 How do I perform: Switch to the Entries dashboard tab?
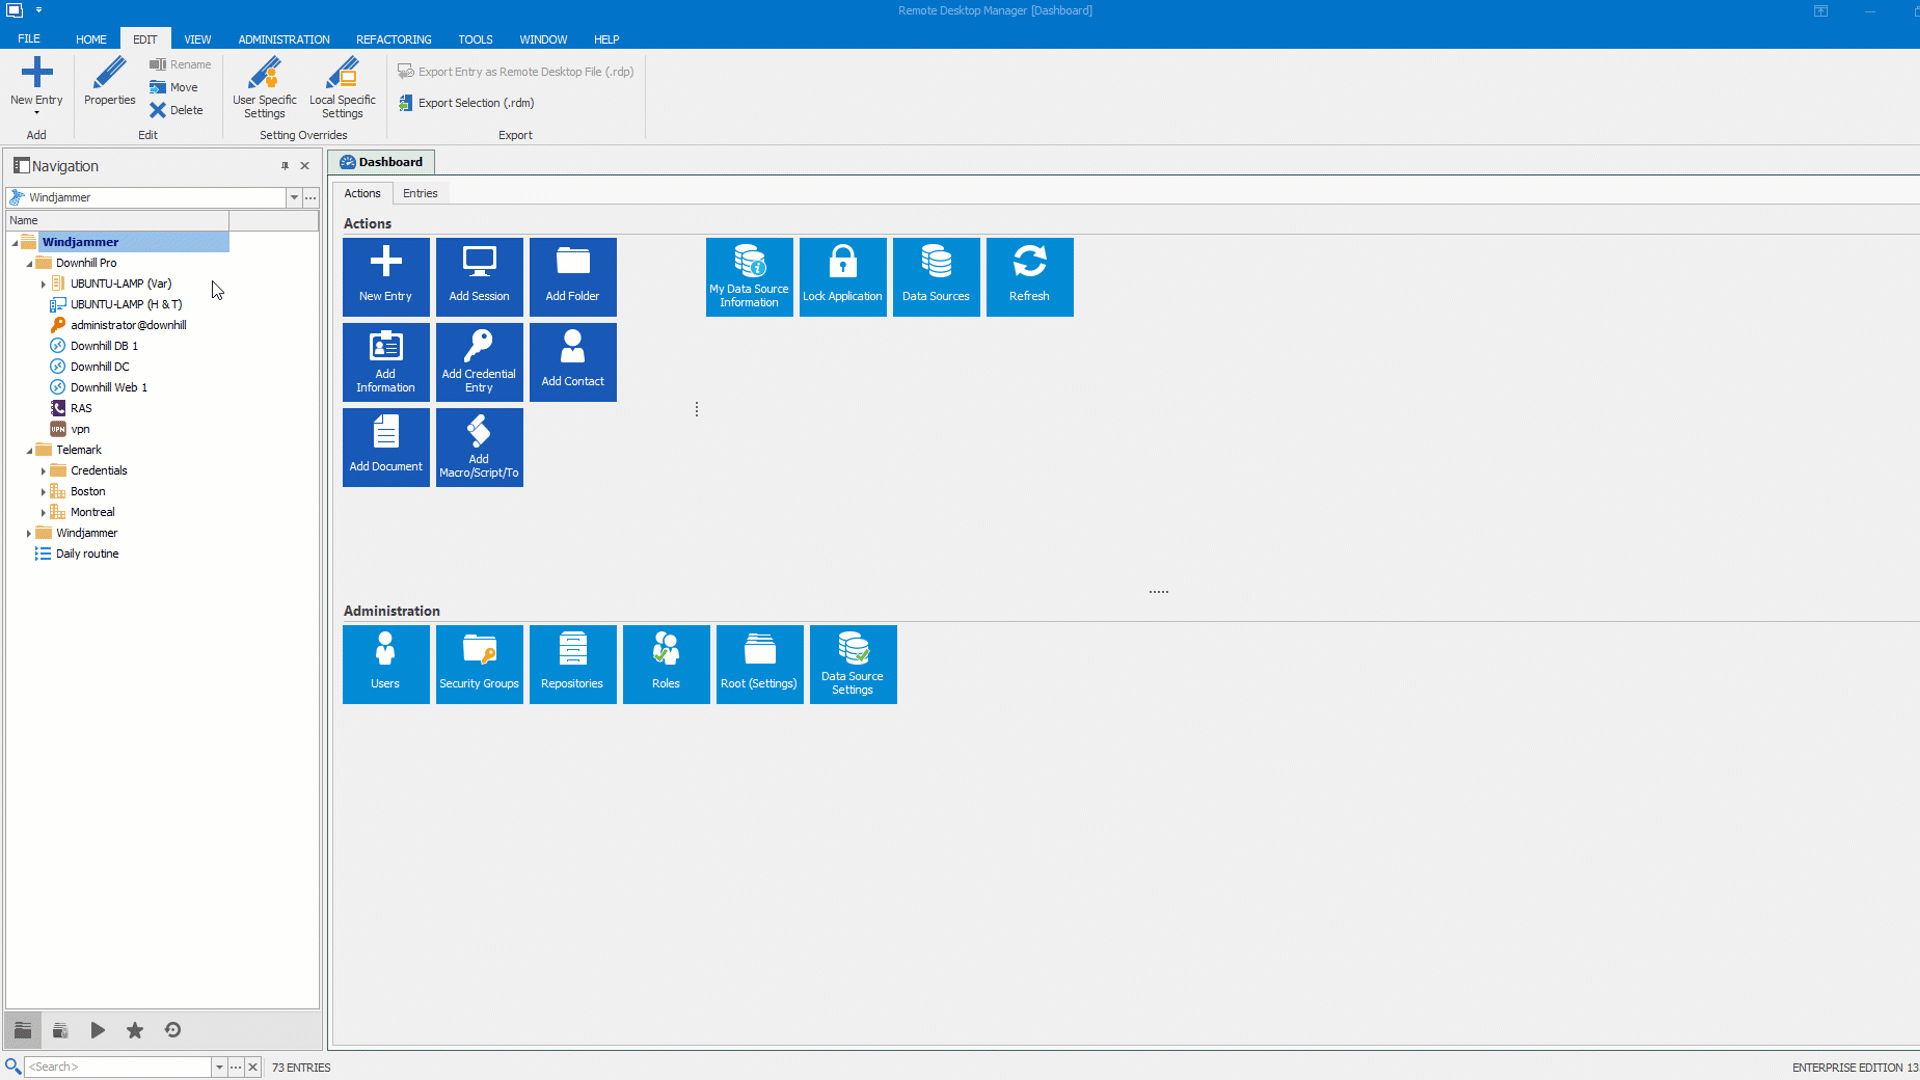pyautogui.click(x=420, y=193)
